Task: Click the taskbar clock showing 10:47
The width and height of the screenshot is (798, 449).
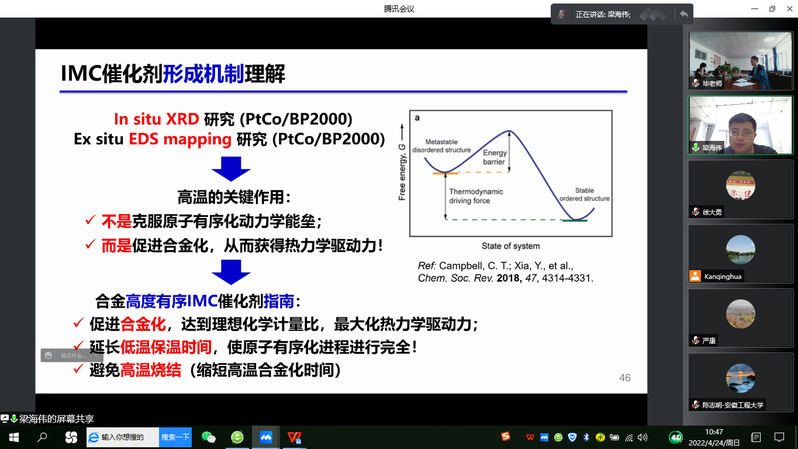Action: (x=714, y=437)
